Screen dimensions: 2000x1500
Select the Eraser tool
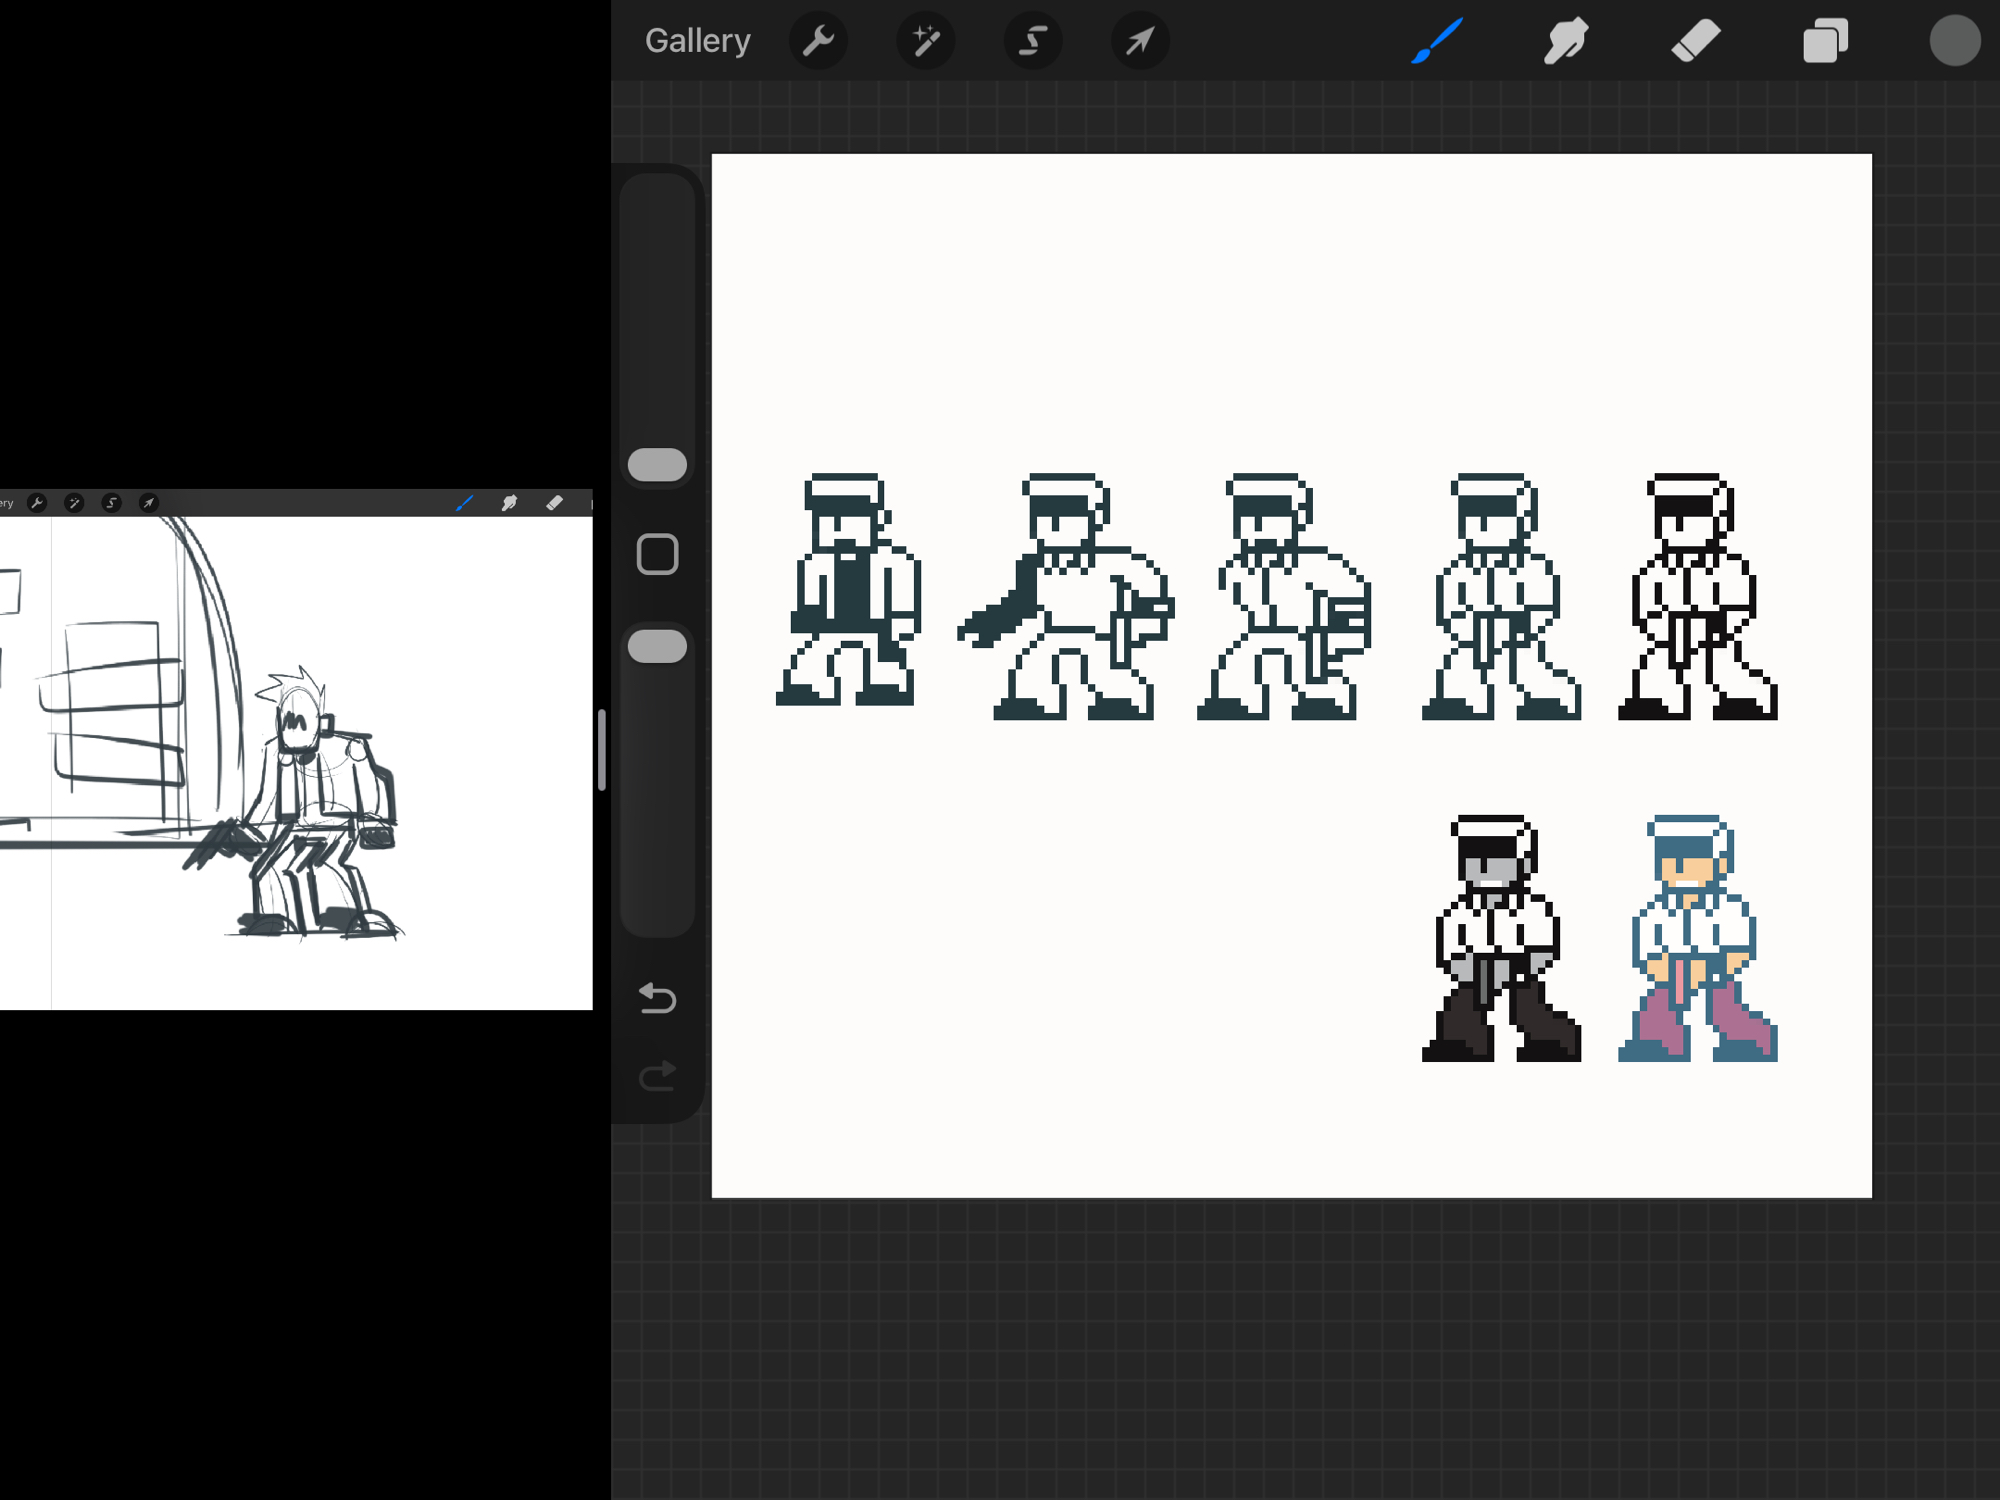(x=1695, y=41)
